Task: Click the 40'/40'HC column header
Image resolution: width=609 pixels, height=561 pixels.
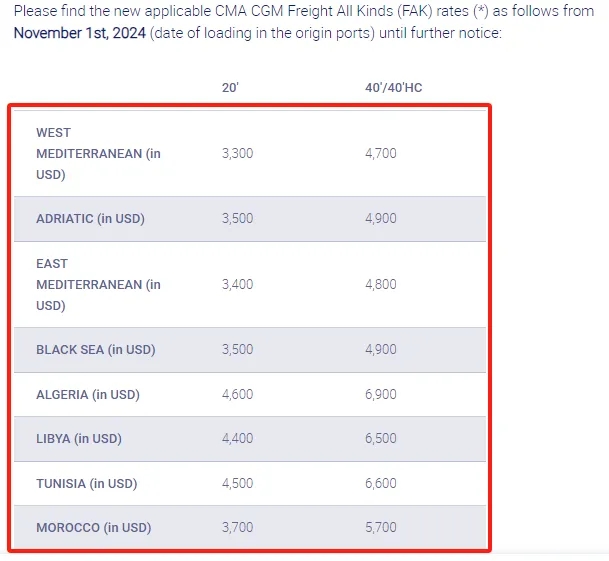Action: (x=393, y=88)
